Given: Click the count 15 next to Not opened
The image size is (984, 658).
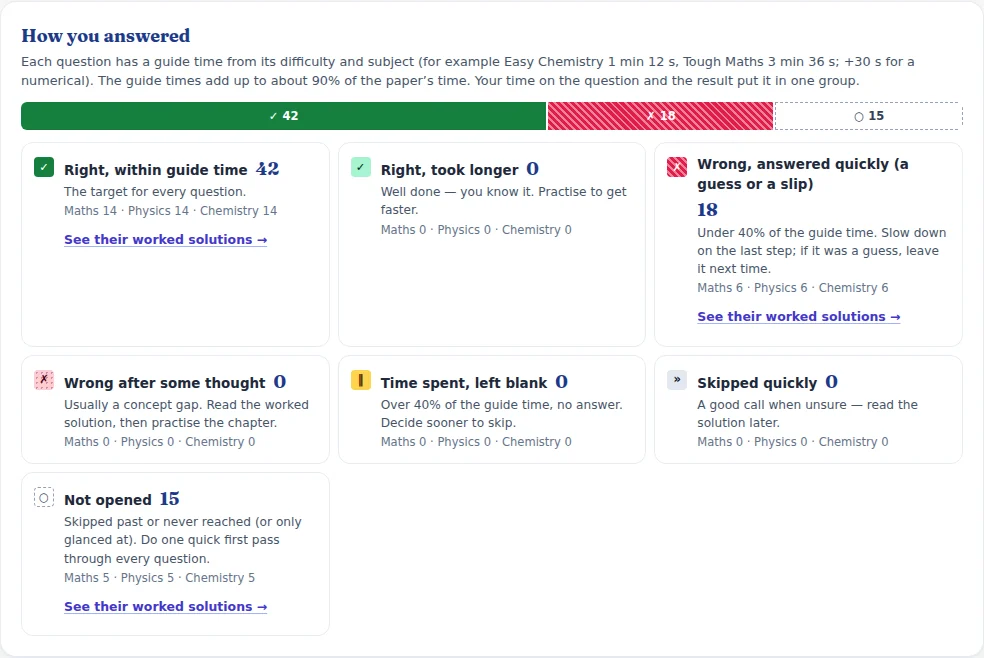Looking at the screenshot, I should click(x=169, y=499).
